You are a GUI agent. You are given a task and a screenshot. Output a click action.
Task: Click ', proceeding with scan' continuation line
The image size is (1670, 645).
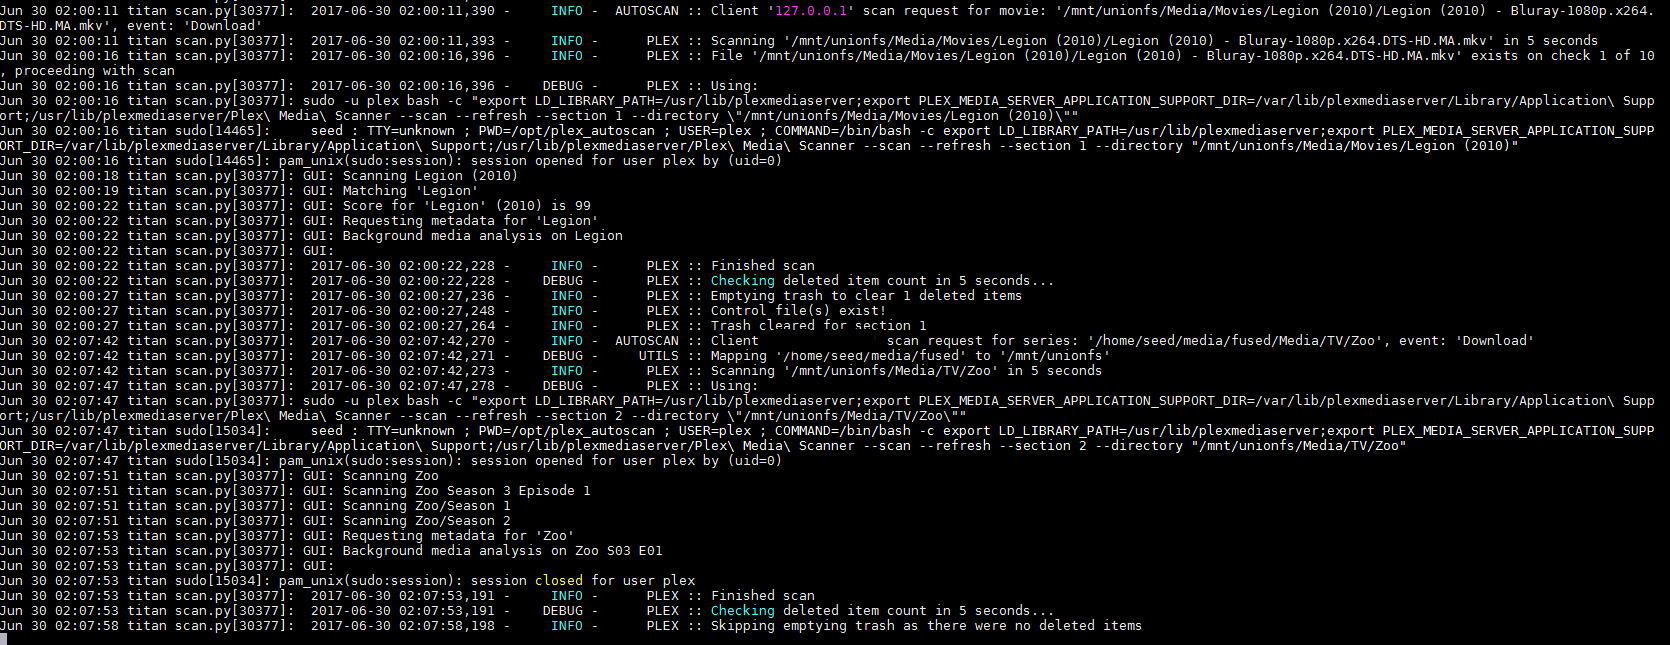click(88, 71)
